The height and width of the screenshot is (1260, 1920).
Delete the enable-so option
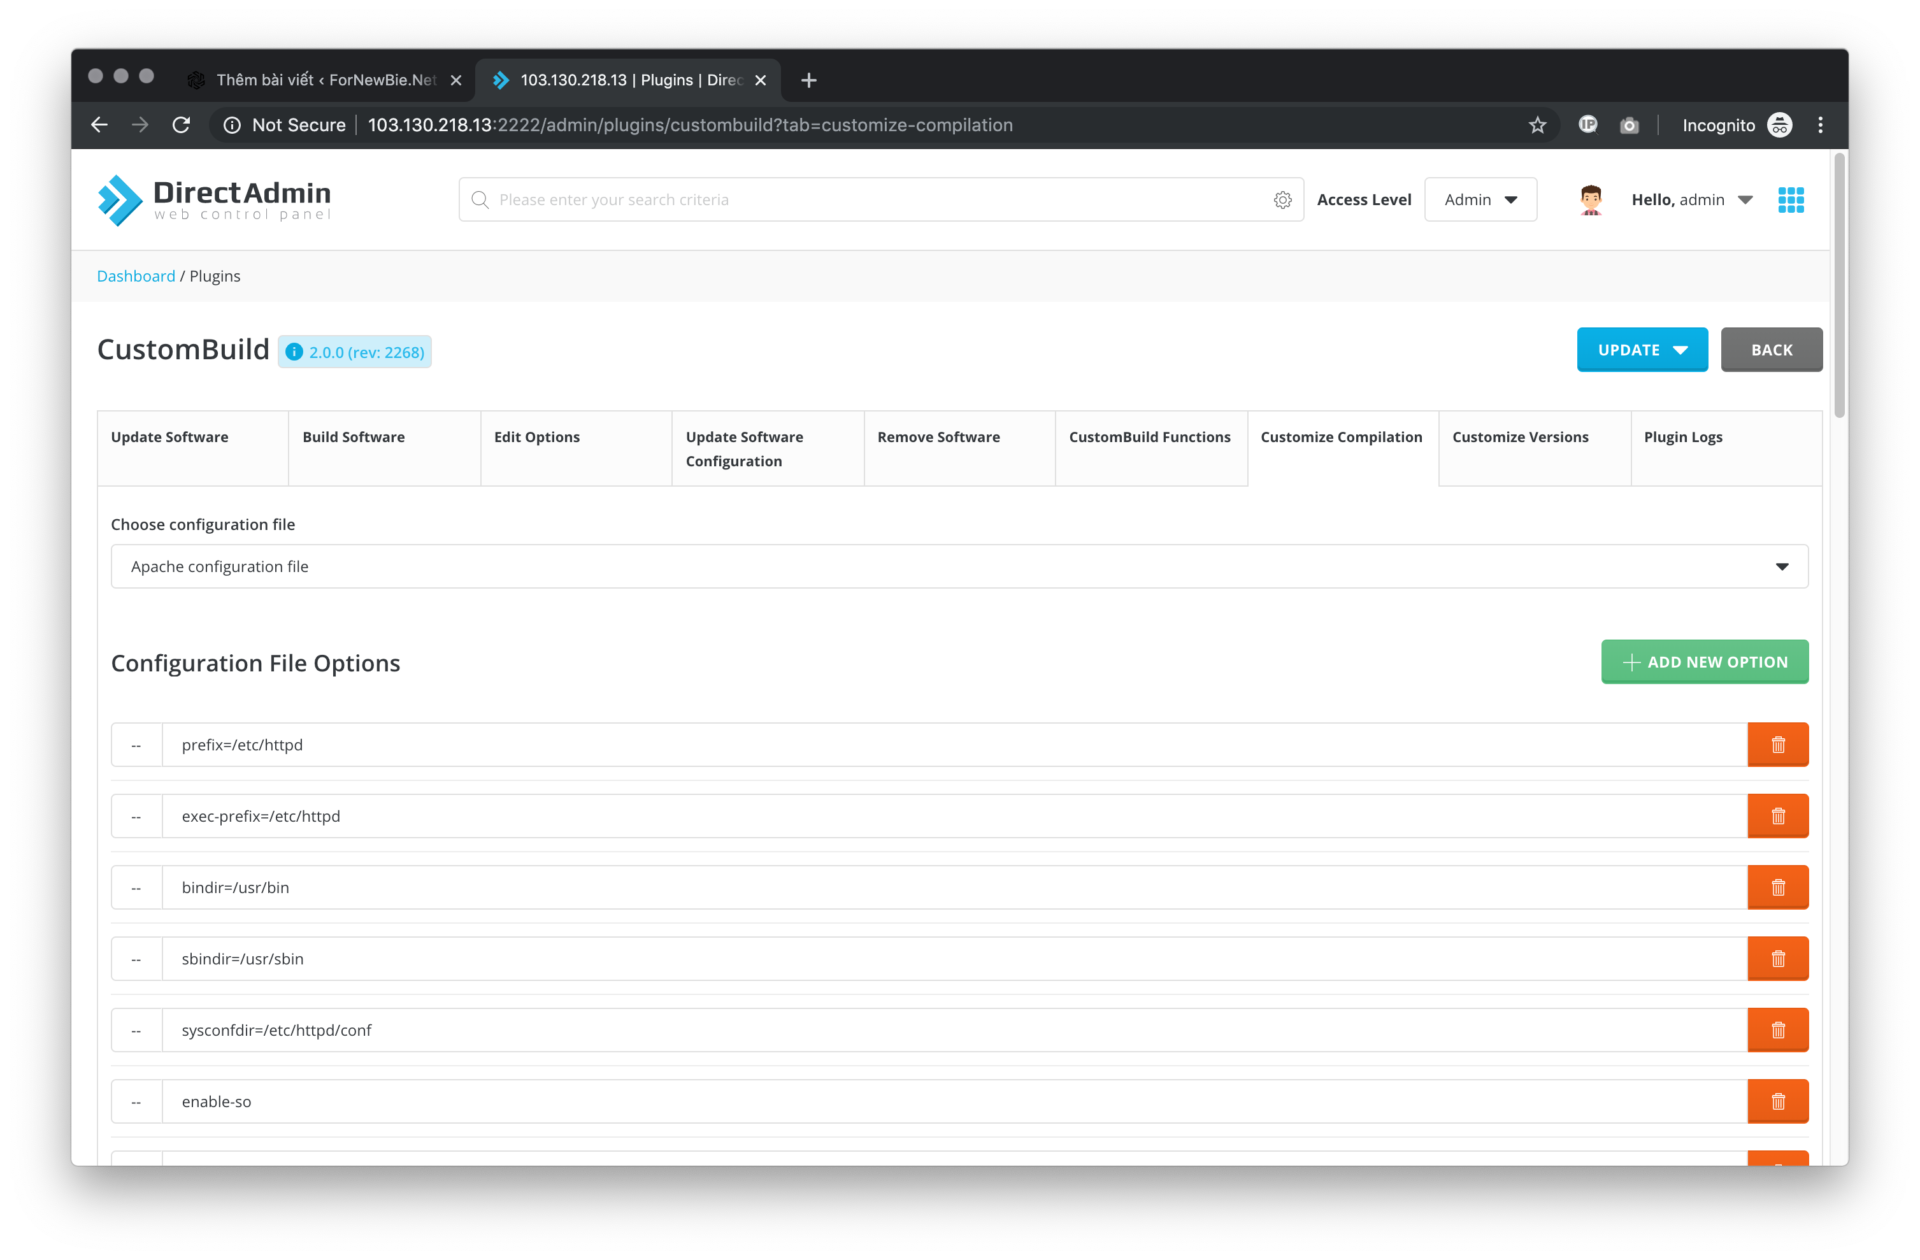pyautogui.click(x=1778, y=1102)
